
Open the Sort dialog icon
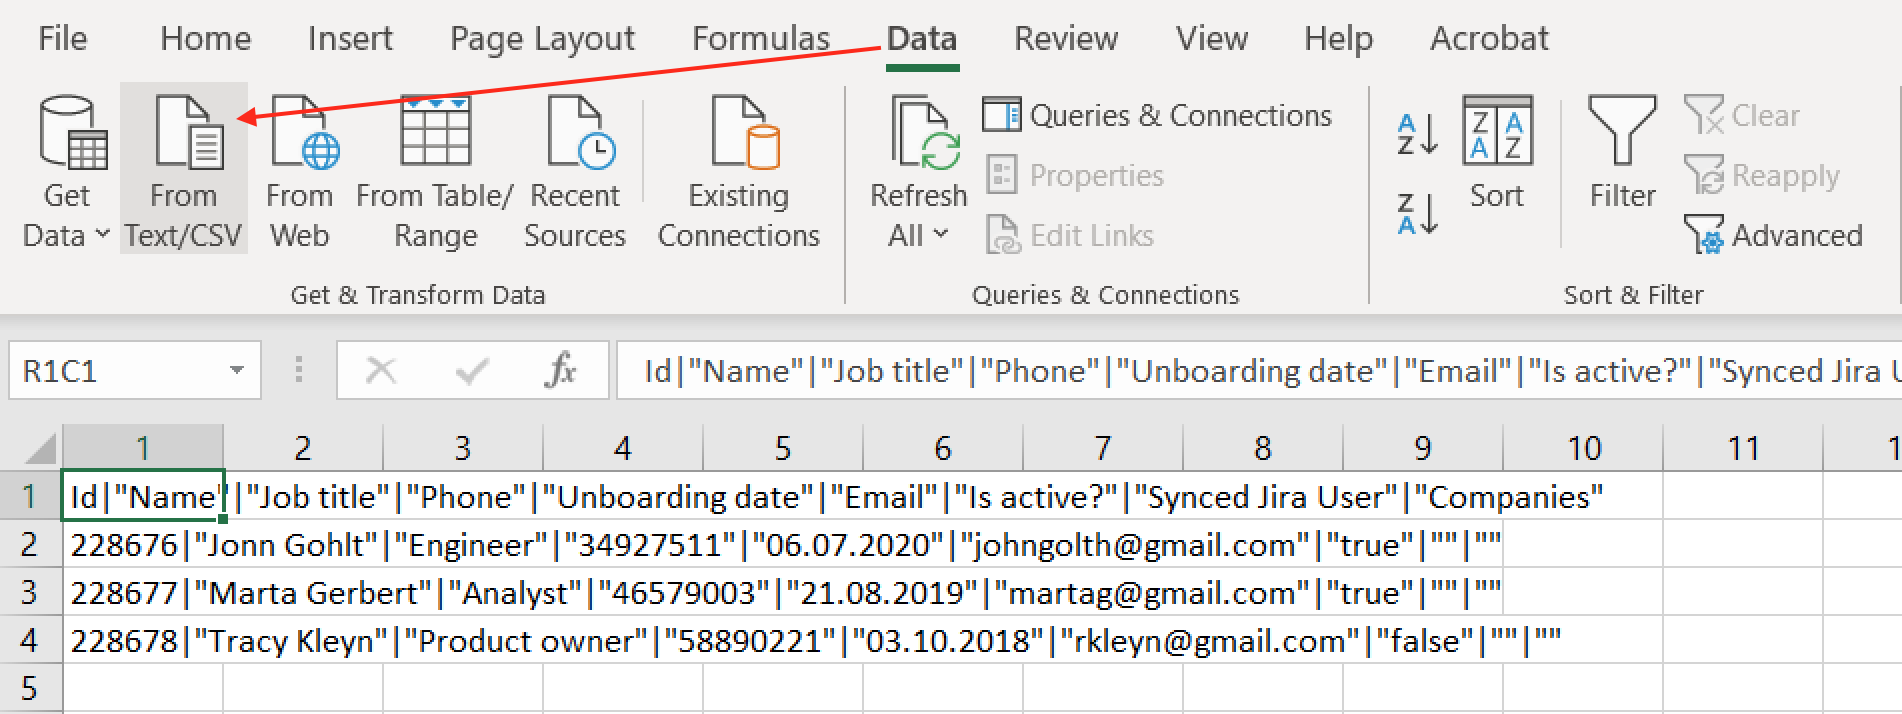(1496, 135)
